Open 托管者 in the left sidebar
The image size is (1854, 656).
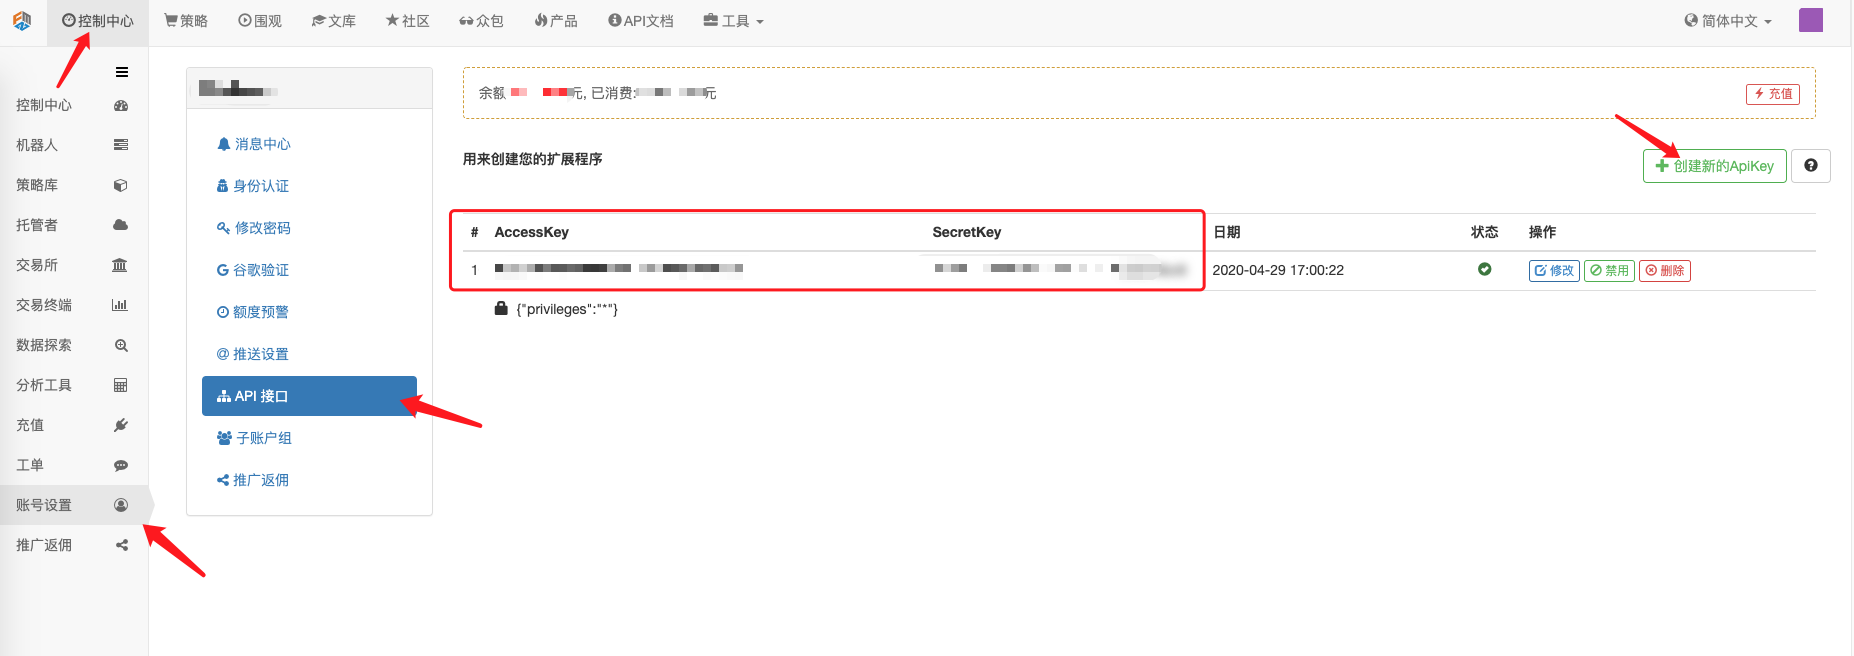37,225
